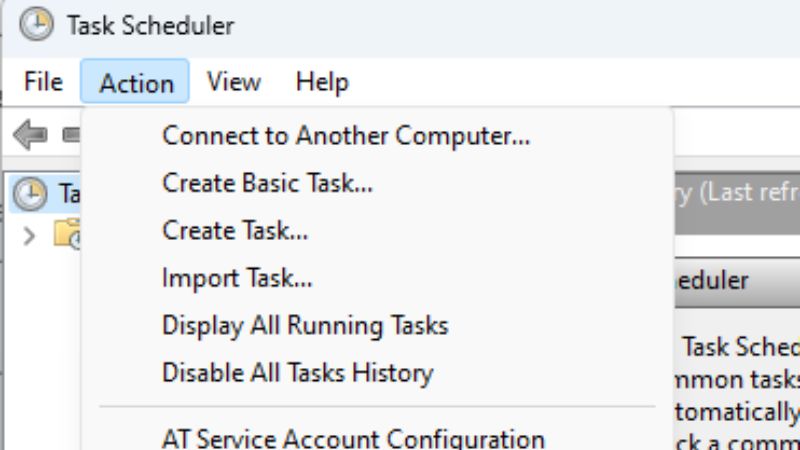Choose Connect to Another Computer
The height and width of the screenshot is (450, 800).
tap(346, 135)
